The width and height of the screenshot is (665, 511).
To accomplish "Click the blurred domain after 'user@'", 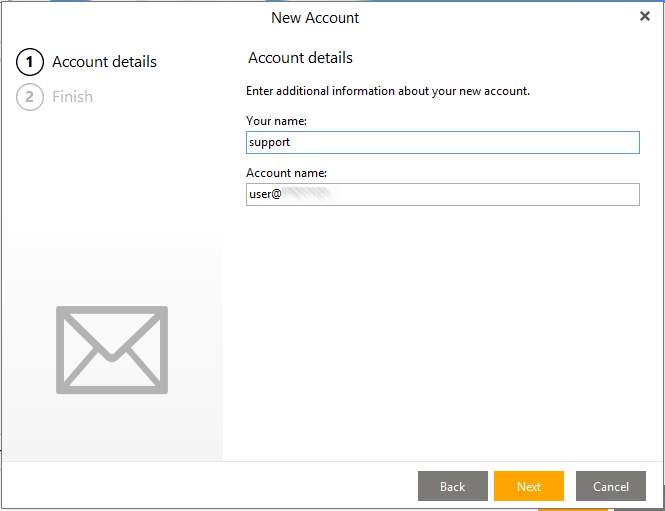I will pyautogui.click(x=308, y=194).
